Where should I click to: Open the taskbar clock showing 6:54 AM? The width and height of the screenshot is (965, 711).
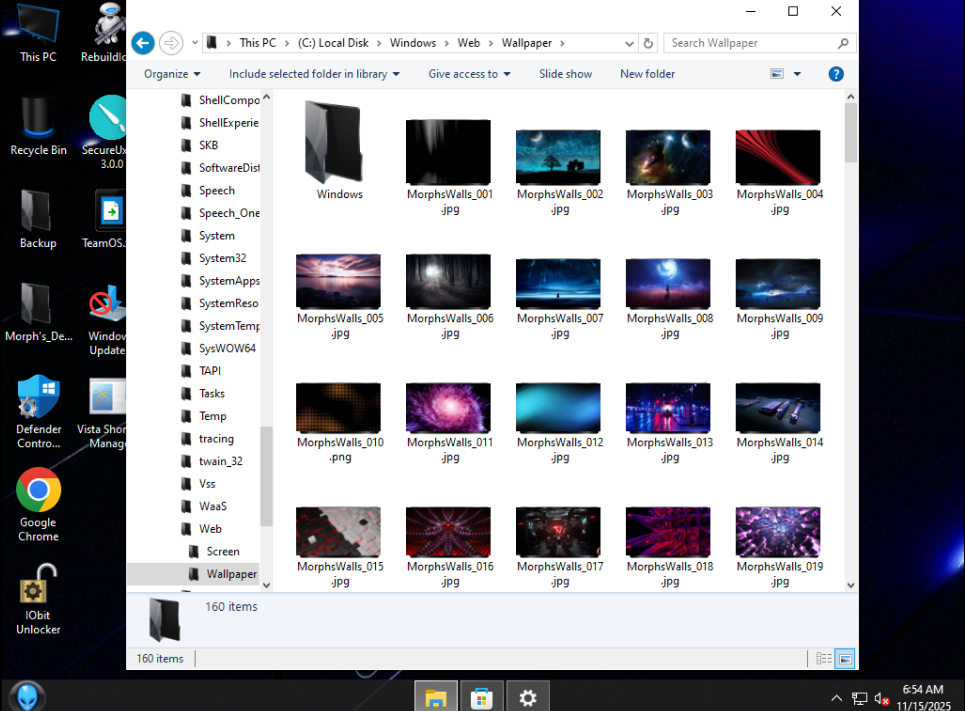coord(923,697)
